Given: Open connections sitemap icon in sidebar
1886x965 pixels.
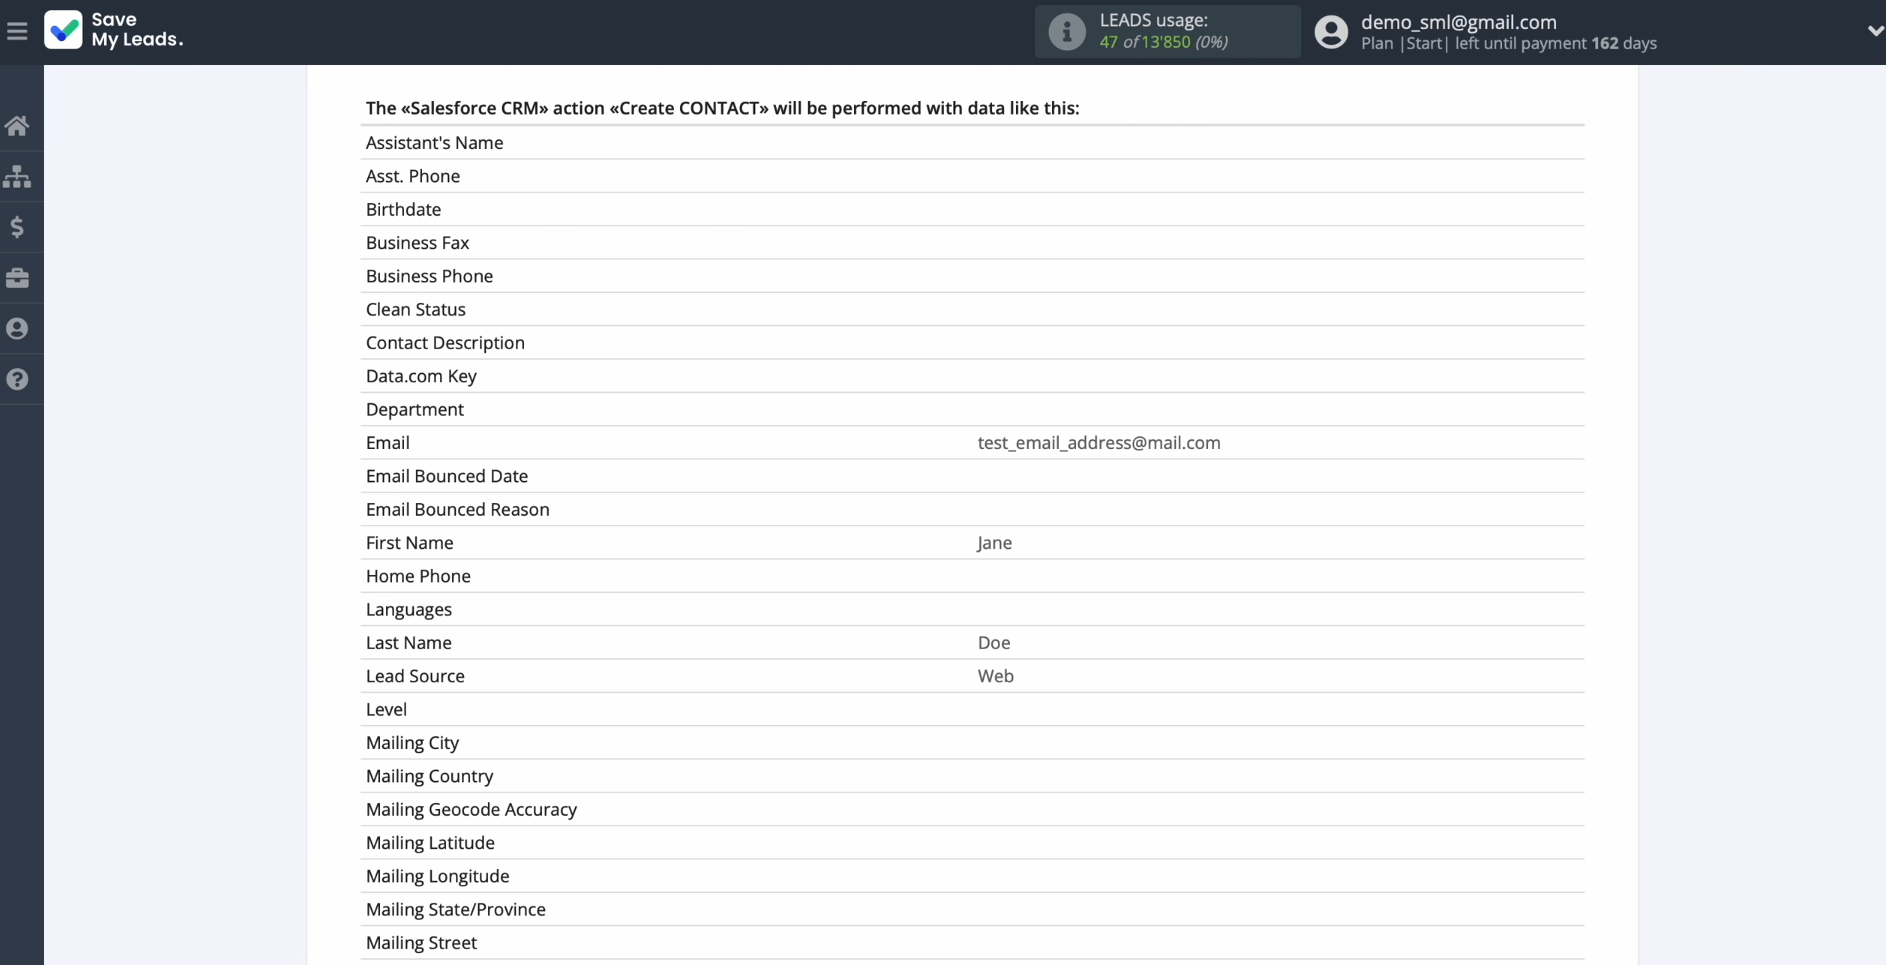Looking at the screenshot, I should [17, 177].
